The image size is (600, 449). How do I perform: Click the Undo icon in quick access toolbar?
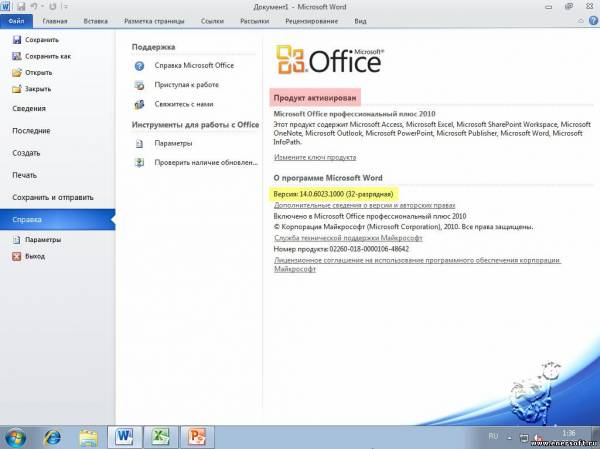point(34,7)
